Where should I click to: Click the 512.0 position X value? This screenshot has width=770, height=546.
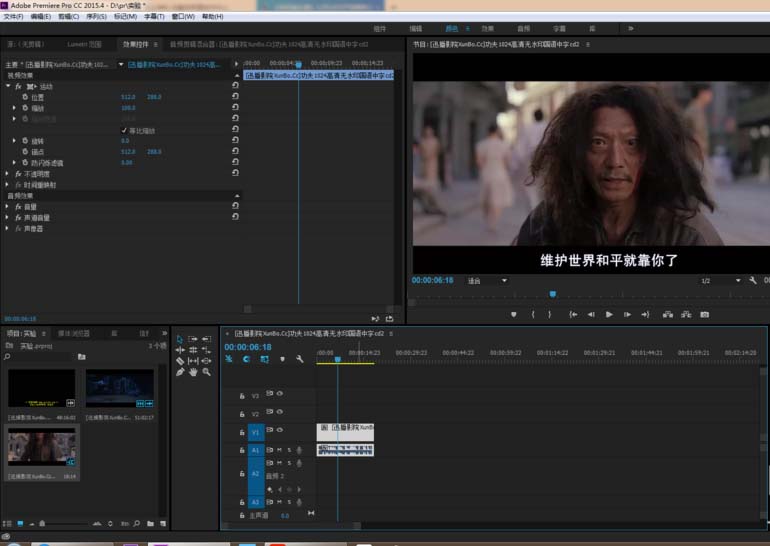[128, 97]
